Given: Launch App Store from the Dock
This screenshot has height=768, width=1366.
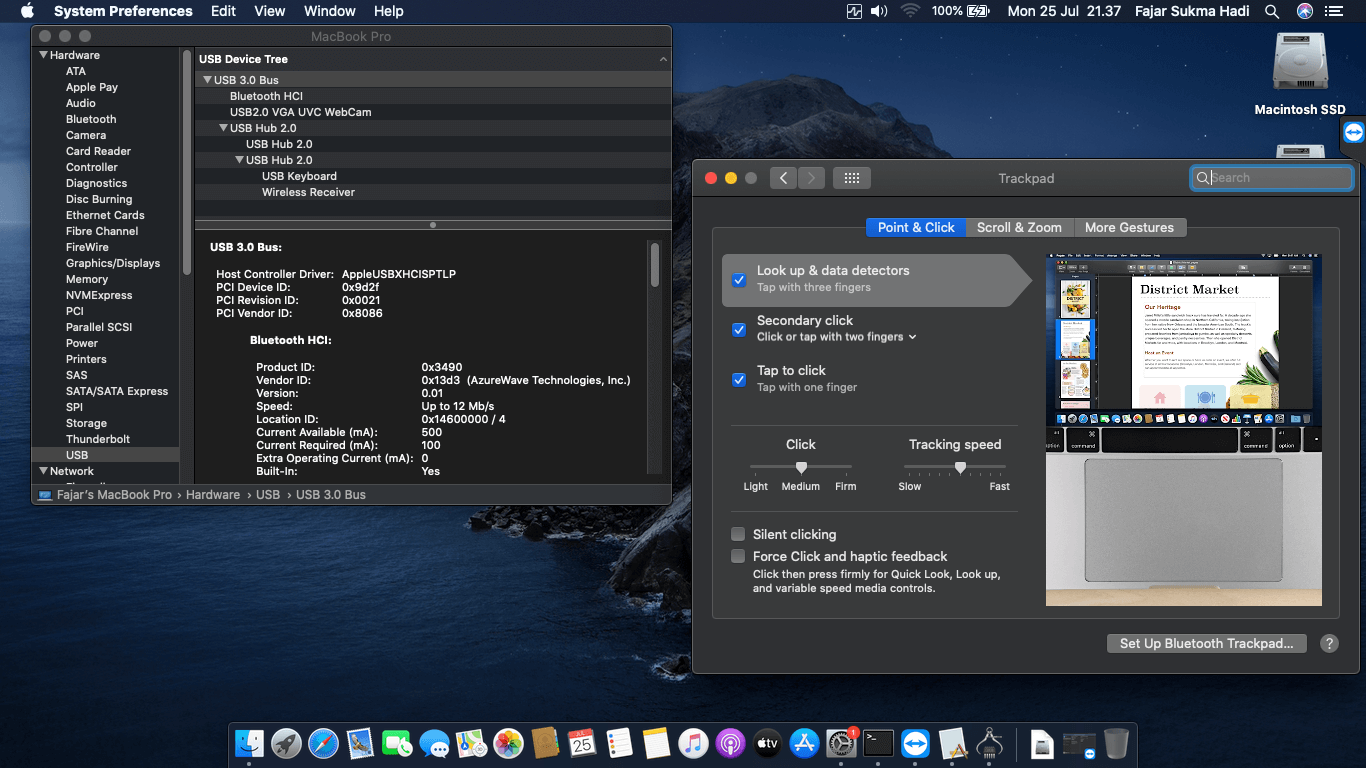Looking at the screenshot, I should click(804, 743).
